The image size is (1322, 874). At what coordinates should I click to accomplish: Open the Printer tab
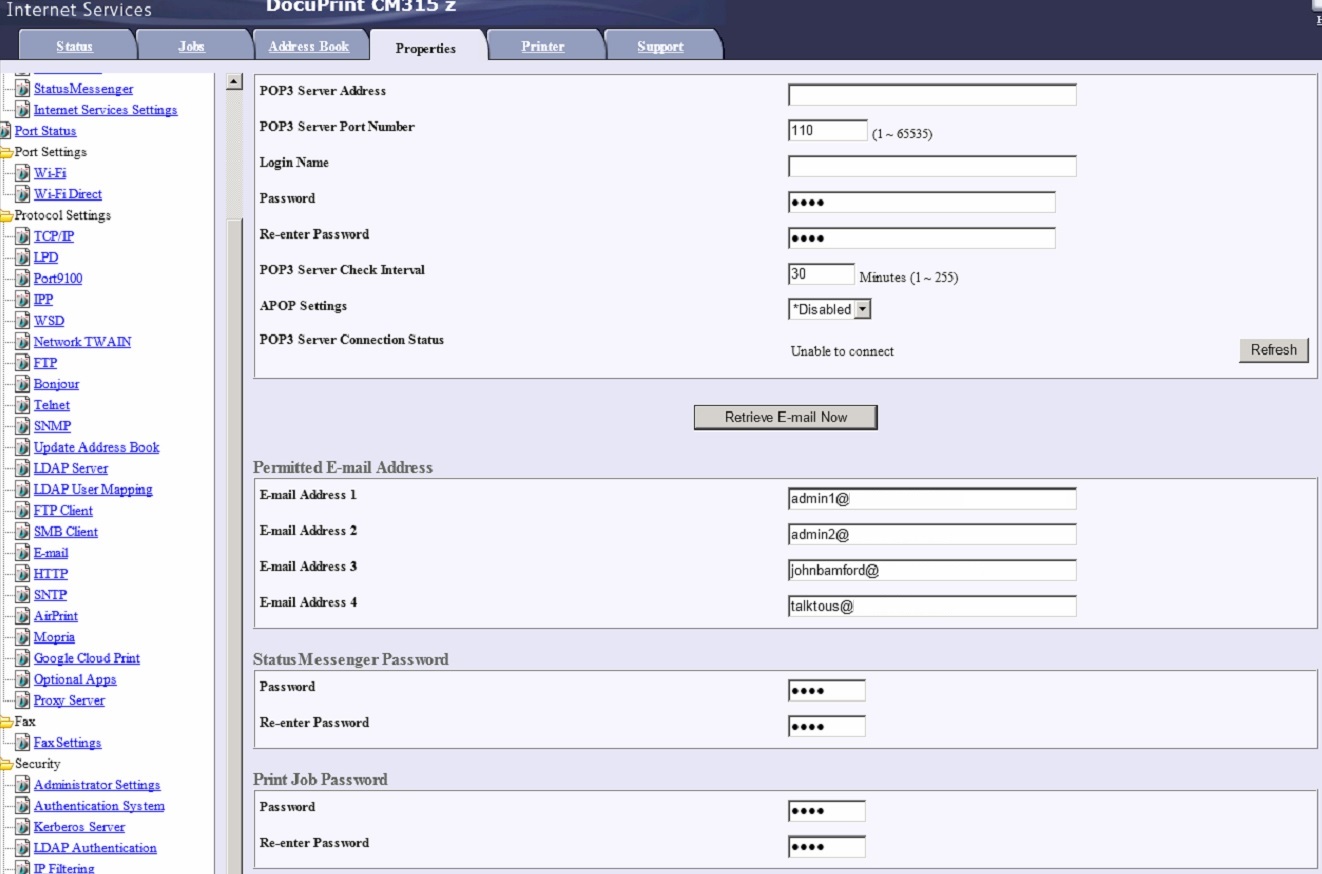click(543, 46)
